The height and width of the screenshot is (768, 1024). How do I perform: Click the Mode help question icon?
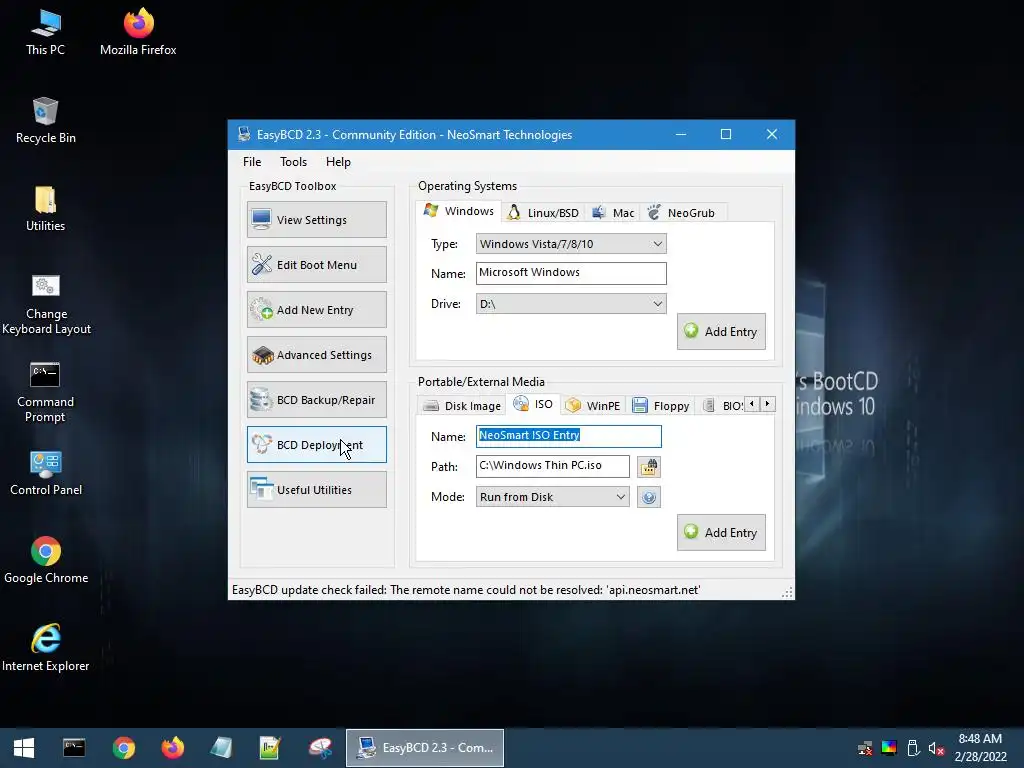(648, 498)
